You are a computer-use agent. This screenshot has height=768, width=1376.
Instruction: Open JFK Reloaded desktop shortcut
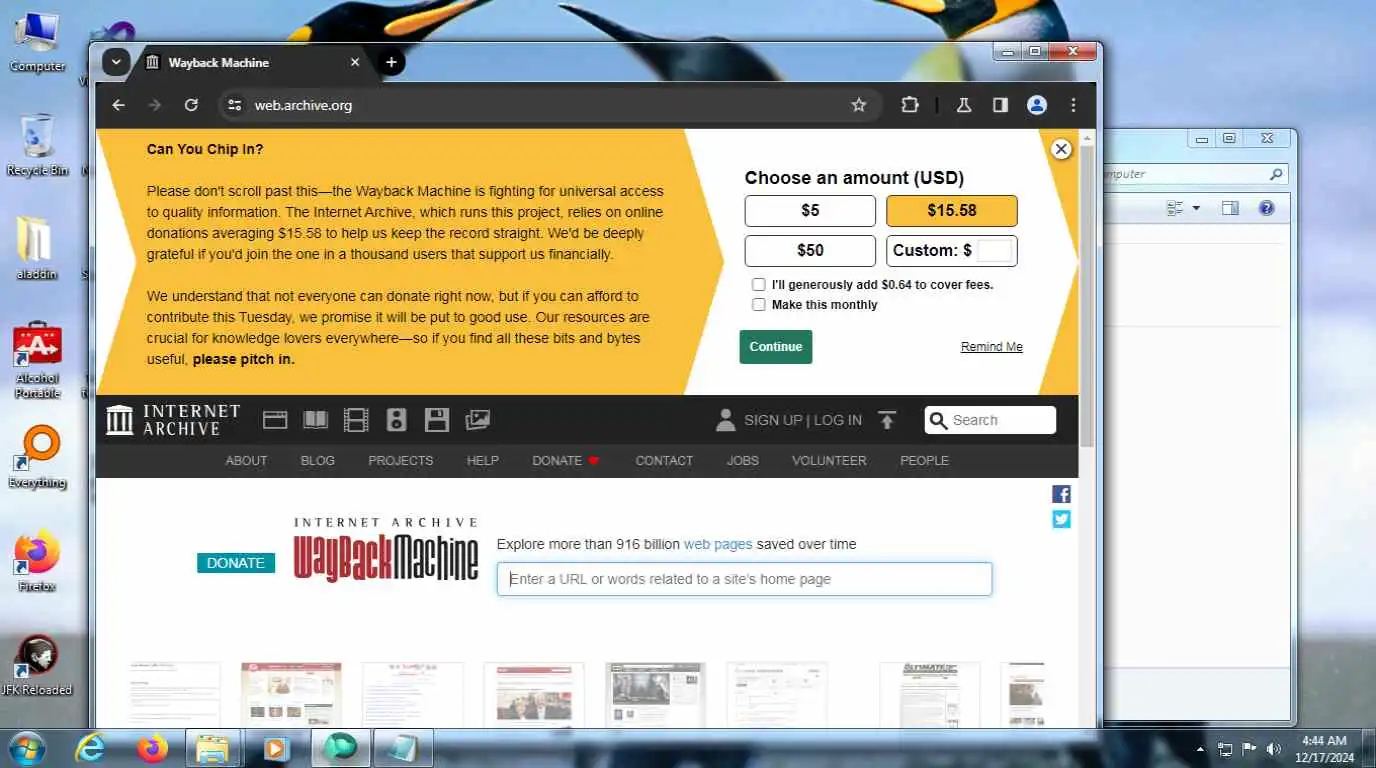(x=37, y=665)
